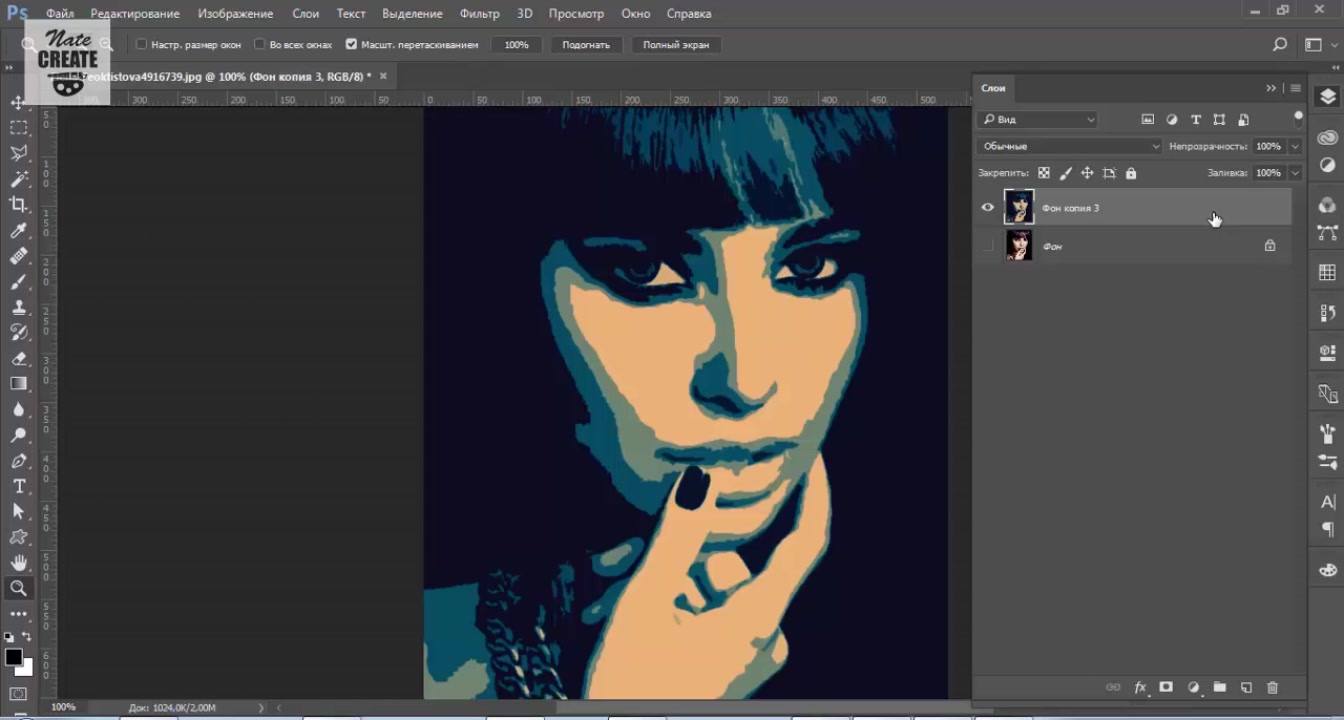Select the Polygonal Lasso tool
The image size is (1344, 720).
coord(19,153)
